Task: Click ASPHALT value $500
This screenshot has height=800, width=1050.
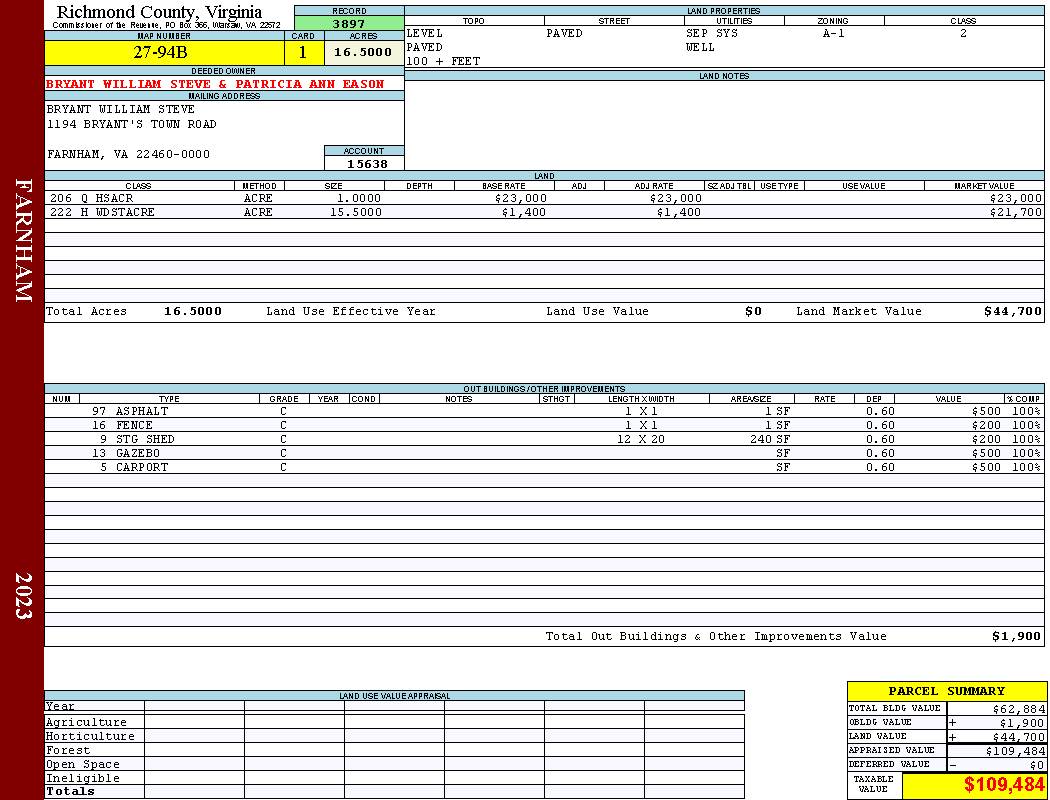Action: click(986, 411)
